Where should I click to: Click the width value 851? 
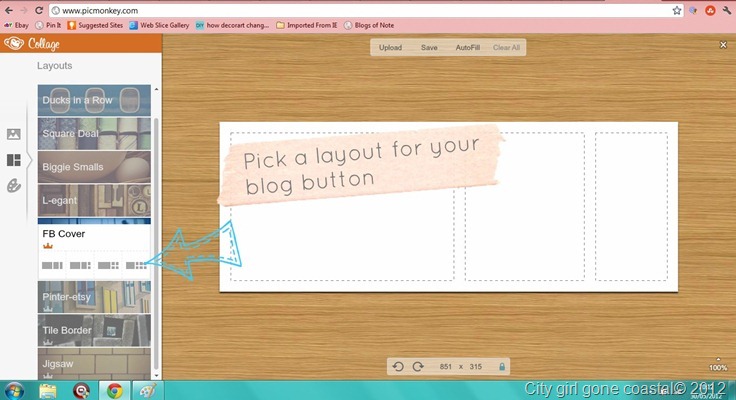pyautogui.click(x=445, y=367)
